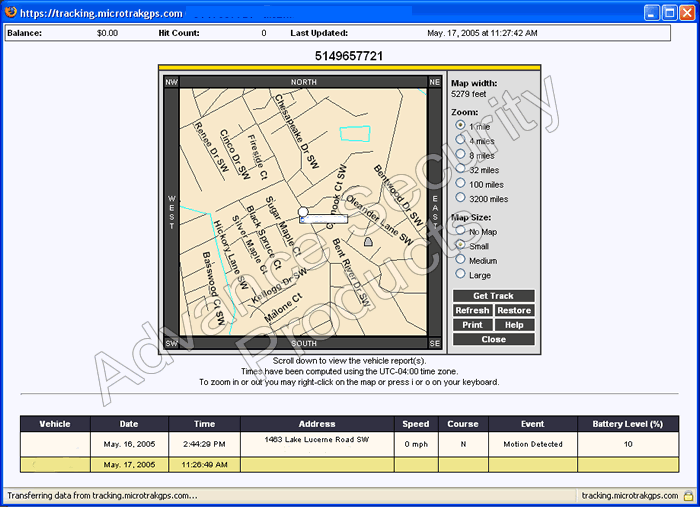The width and height of the screenshot is (700, 507).
Task: Click the Firefox icon in the title bar
Action: click(10, 13)
